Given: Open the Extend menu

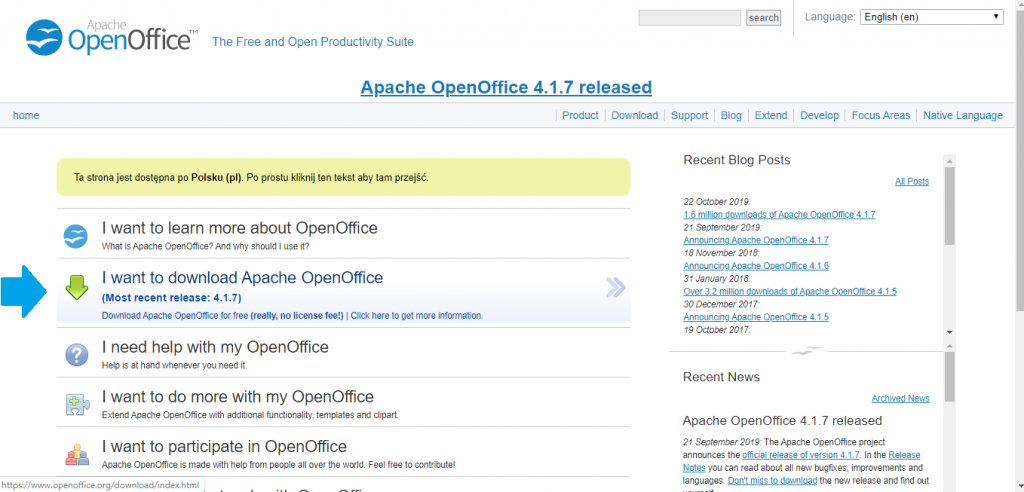Looking at the screenshot, I should click(771, 116).
